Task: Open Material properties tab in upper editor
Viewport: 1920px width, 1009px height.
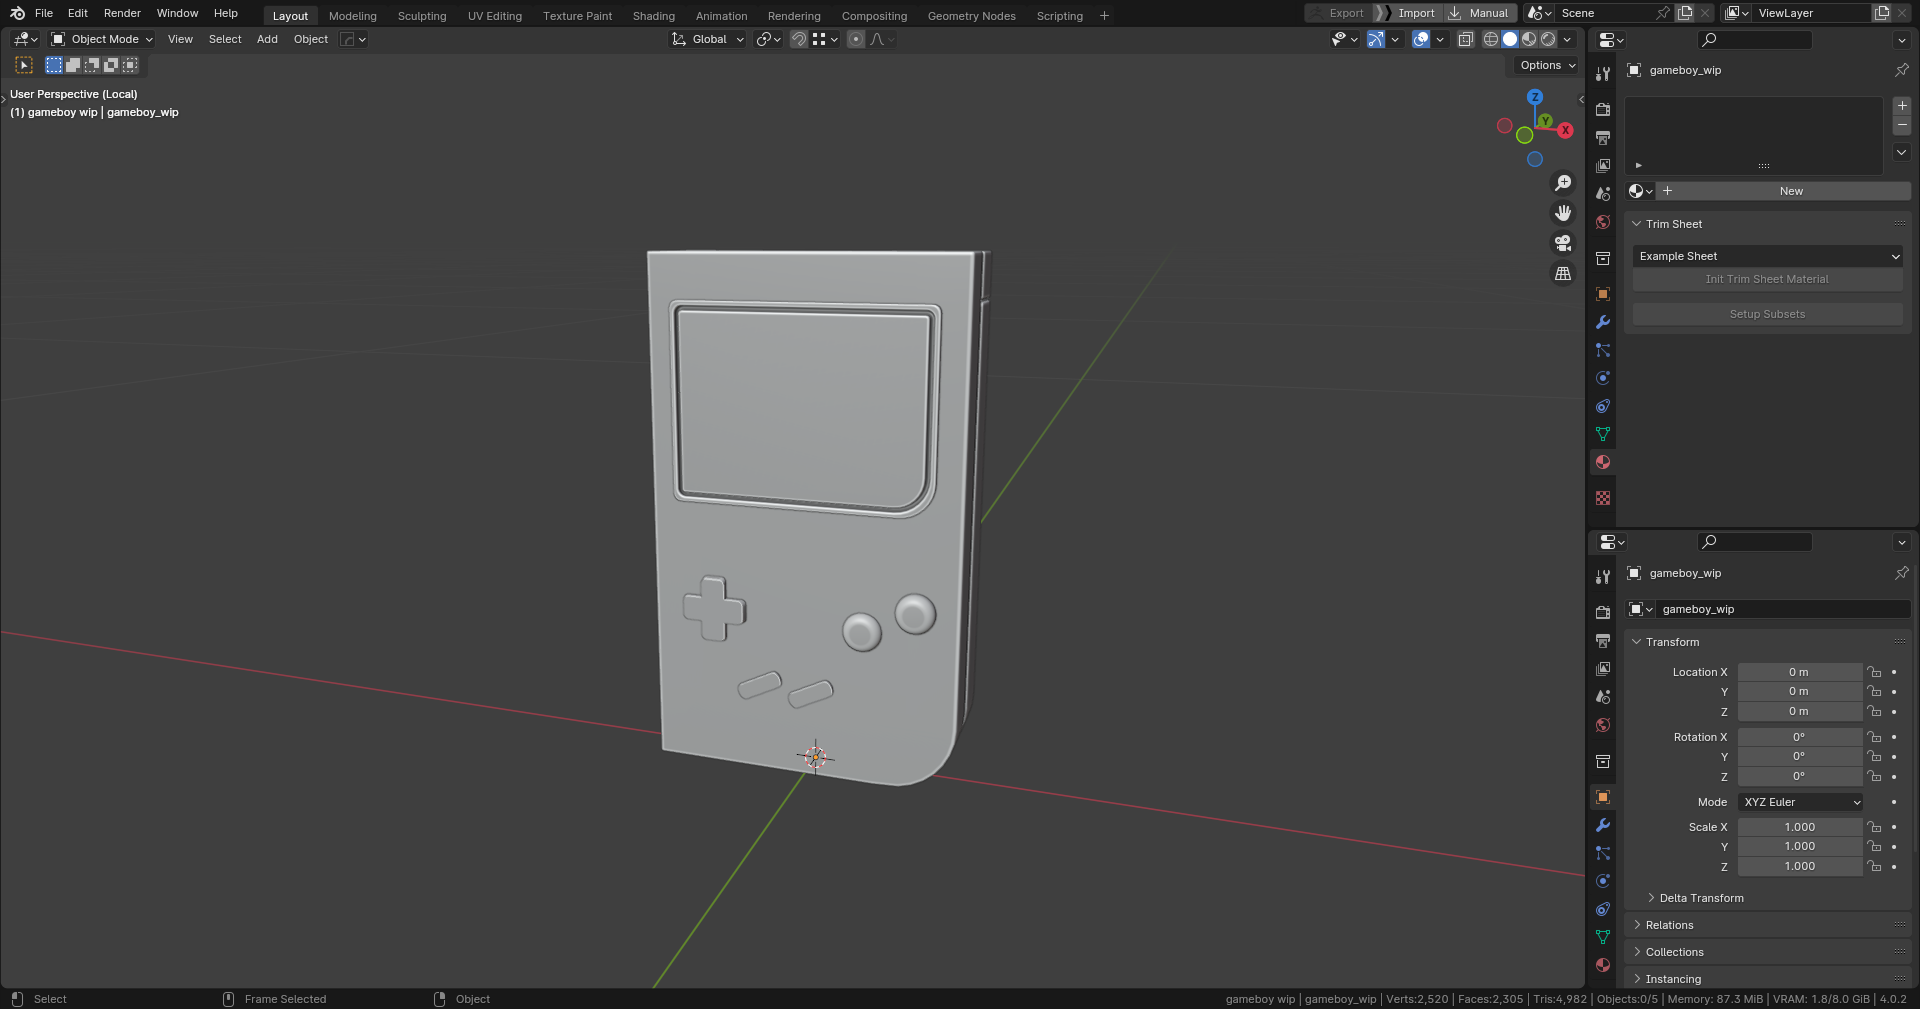Action: coord(1603,462)
